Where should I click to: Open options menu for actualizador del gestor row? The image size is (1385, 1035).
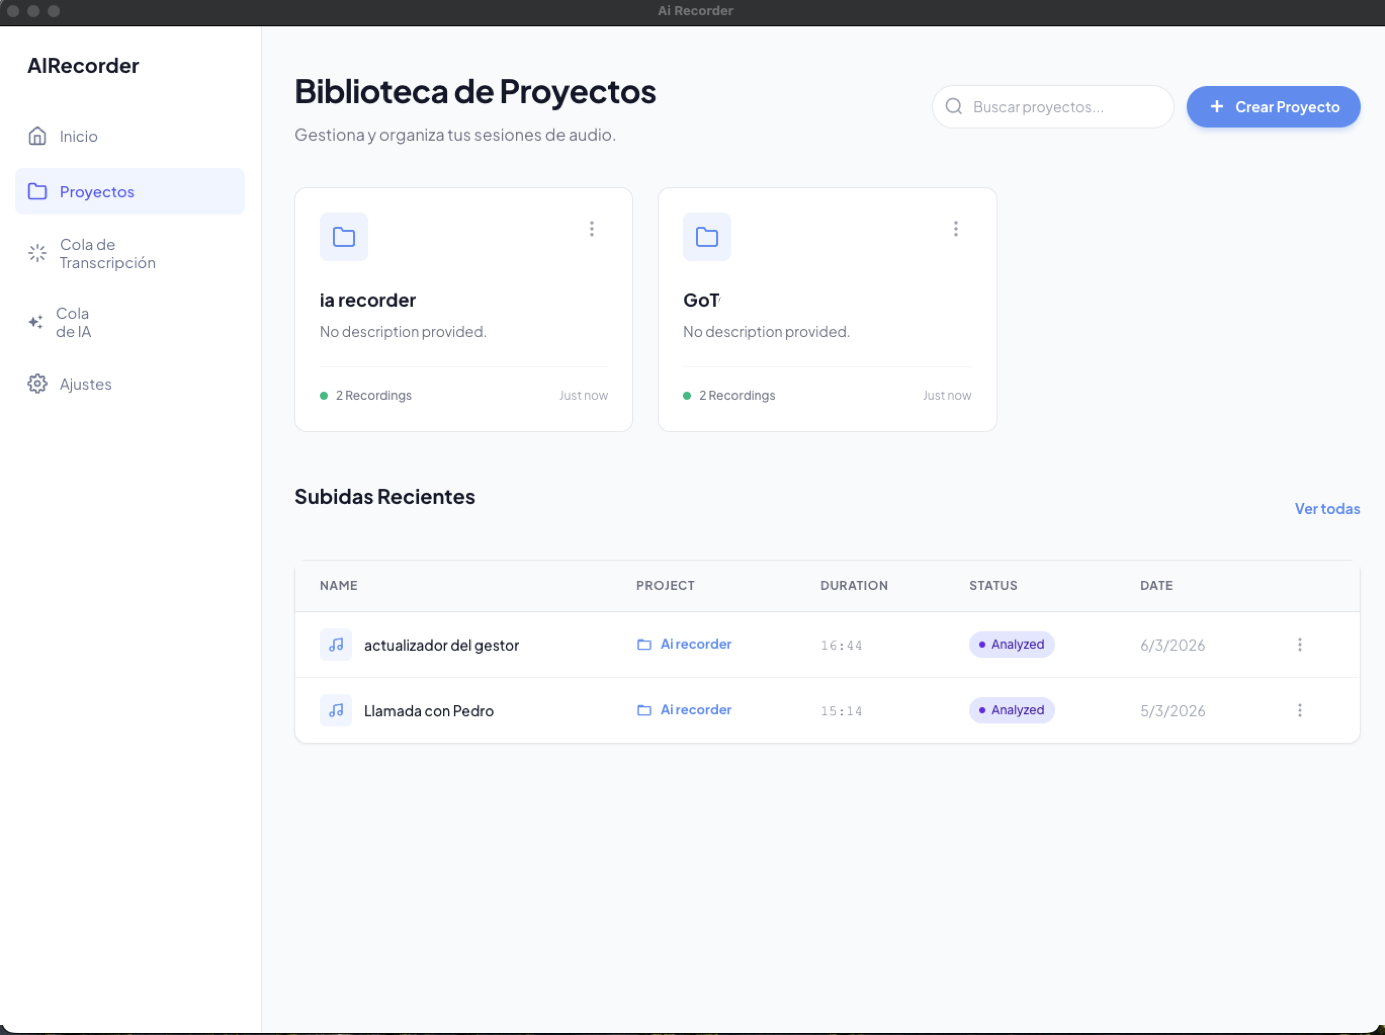pos(1300,645)
